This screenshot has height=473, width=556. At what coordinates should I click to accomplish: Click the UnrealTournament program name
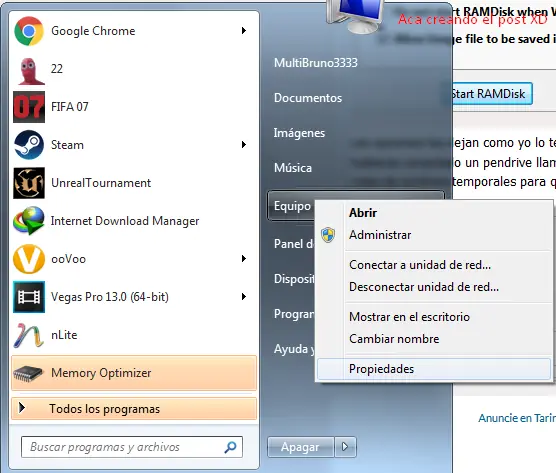coord(101,183)
